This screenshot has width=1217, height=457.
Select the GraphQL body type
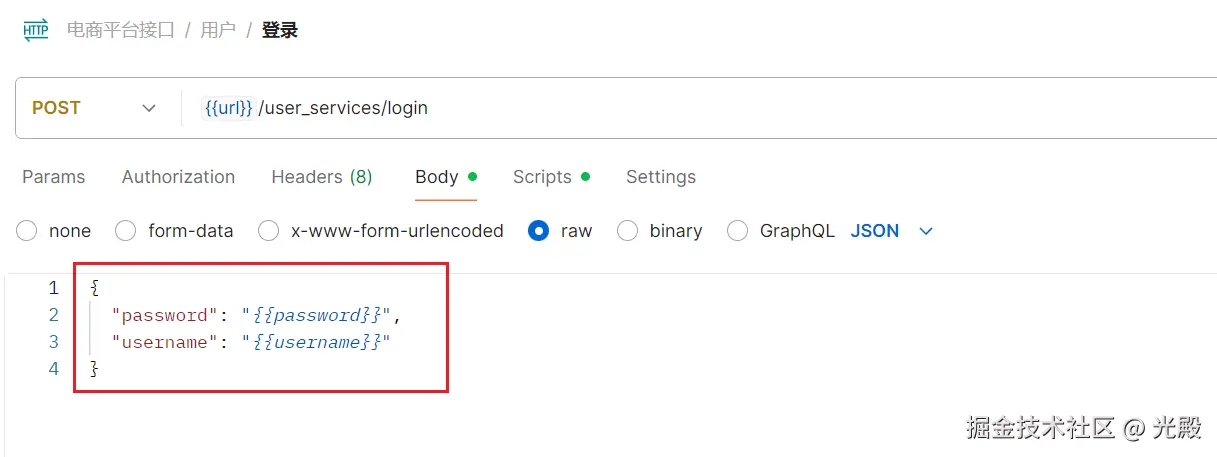point(738,231)
